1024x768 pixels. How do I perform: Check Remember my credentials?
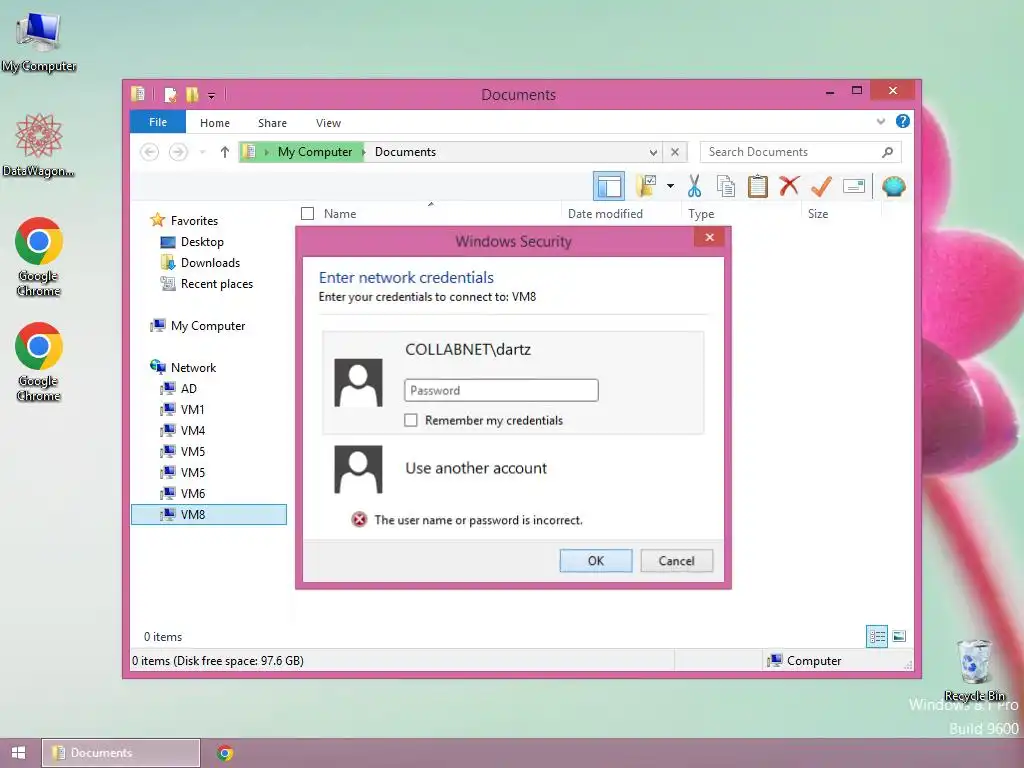(x=411, y=420)
